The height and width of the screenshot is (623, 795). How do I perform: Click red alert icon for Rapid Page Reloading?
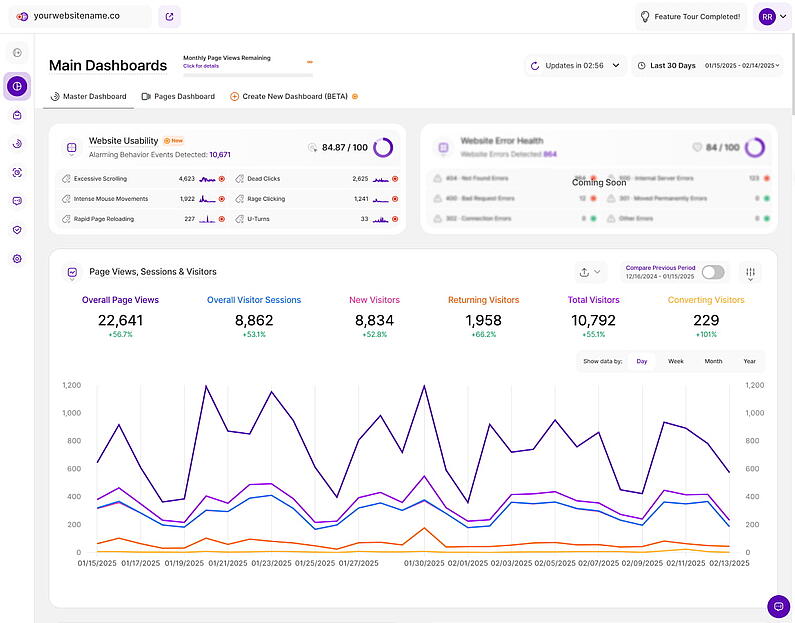pos(222,219)
